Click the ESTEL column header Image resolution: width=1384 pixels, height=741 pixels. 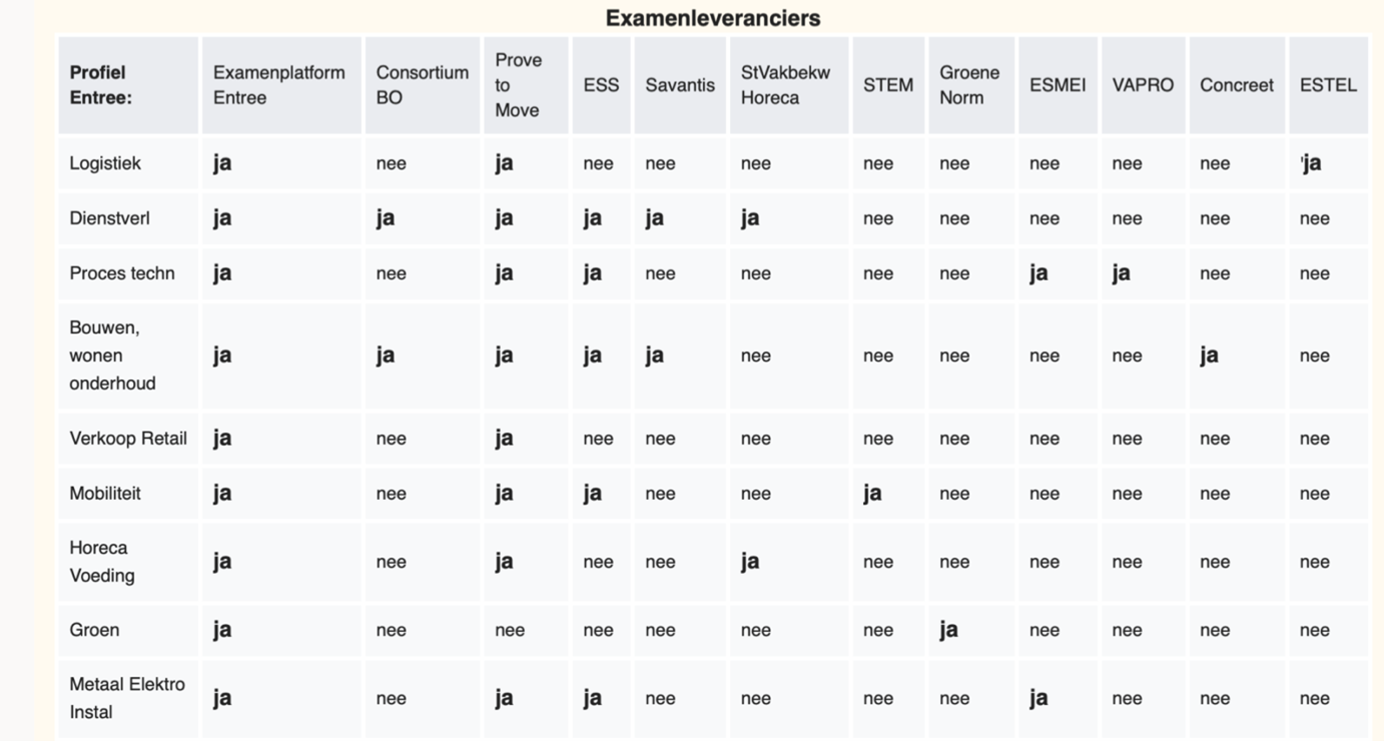[1328, 85]
